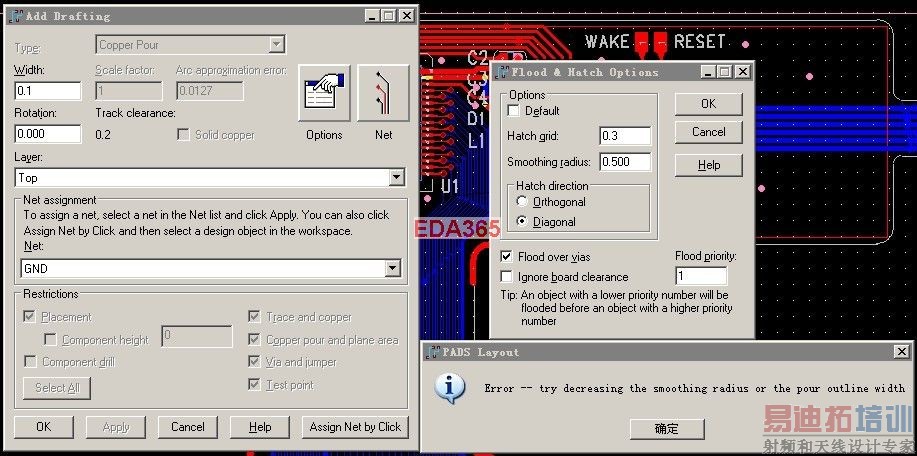The height and width of the screenshot is (456, 917).
Task: Click the Width input field
Action: pyautogui.click(x=48, y=91)
